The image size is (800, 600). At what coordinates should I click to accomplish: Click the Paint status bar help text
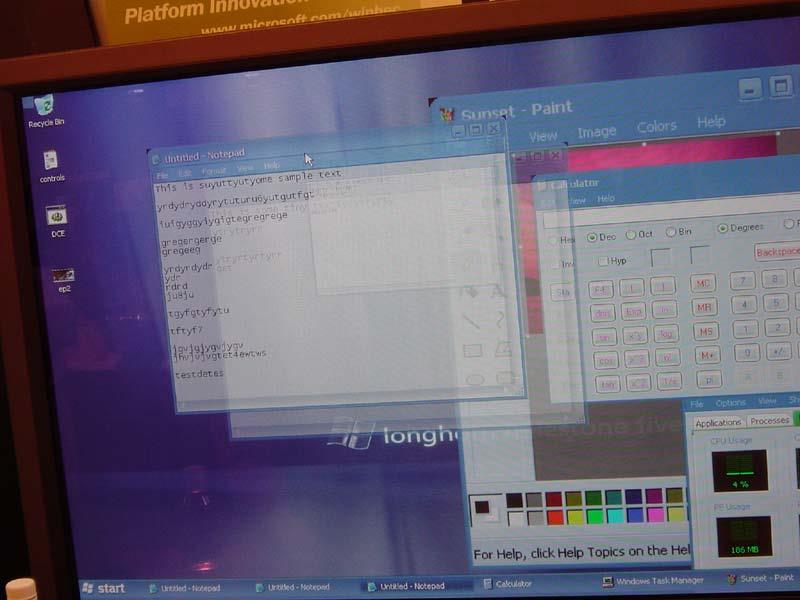tap(581, 552)
